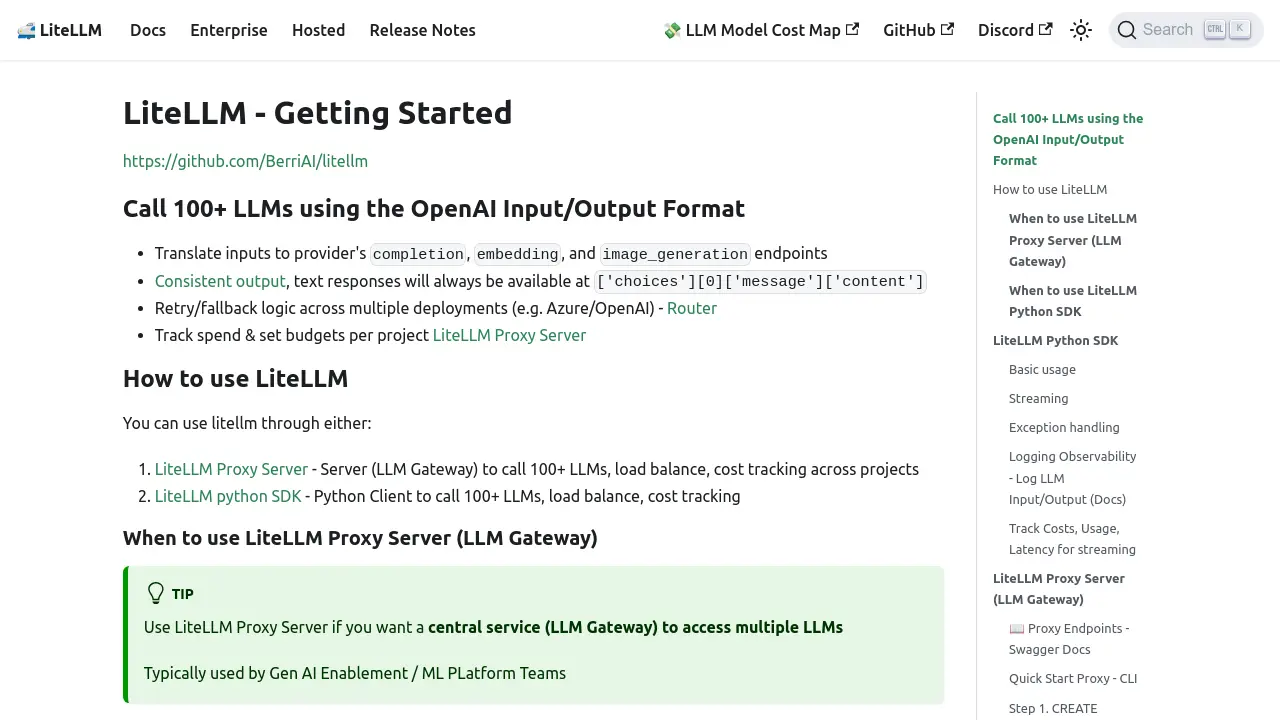The height and width of the screenshot is (720, 1280).
Task: Open the GitHub navbar link
Action: 918,30
